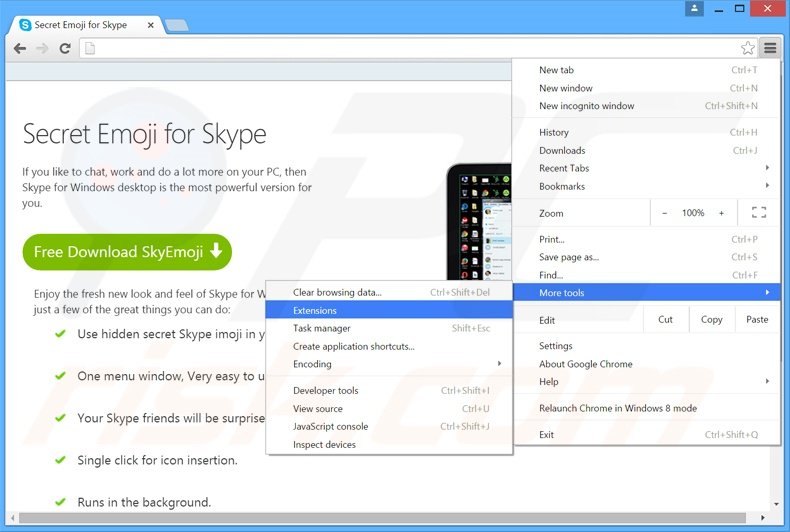
Task: Close the Secret Emoji for Skype tab
Action: click(150, 25)
